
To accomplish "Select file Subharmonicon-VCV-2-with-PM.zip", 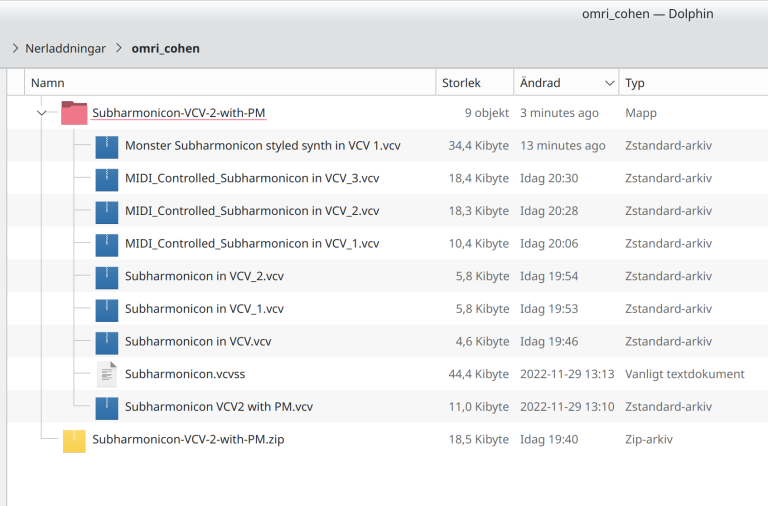I will pyautogui.click(x=188, y=439).
